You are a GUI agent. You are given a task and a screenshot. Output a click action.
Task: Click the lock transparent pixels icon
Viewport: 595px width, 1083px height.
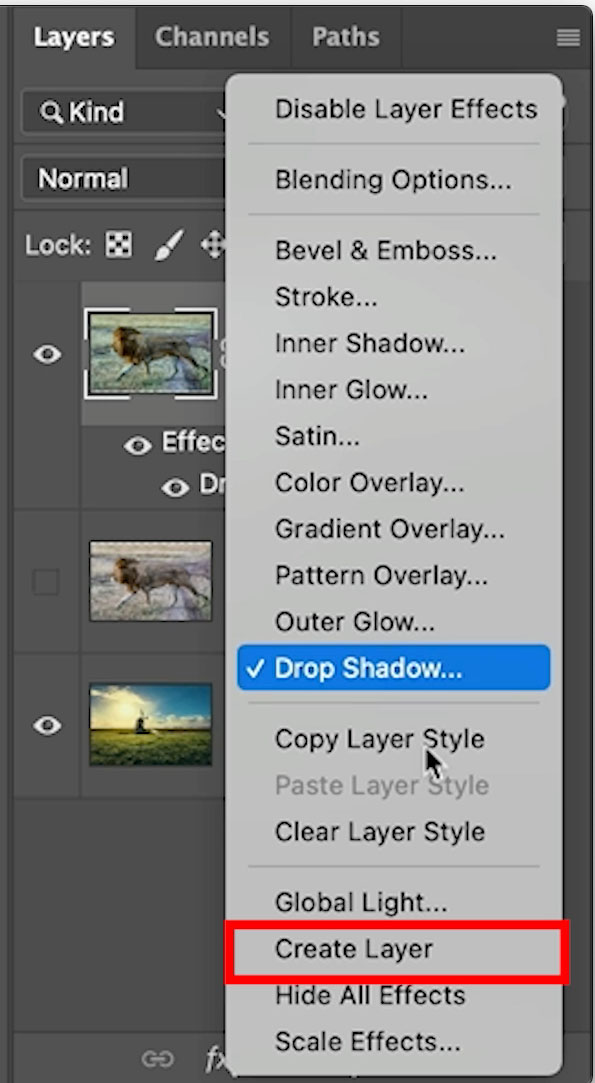pyautogui.click(x=118, y=245)
